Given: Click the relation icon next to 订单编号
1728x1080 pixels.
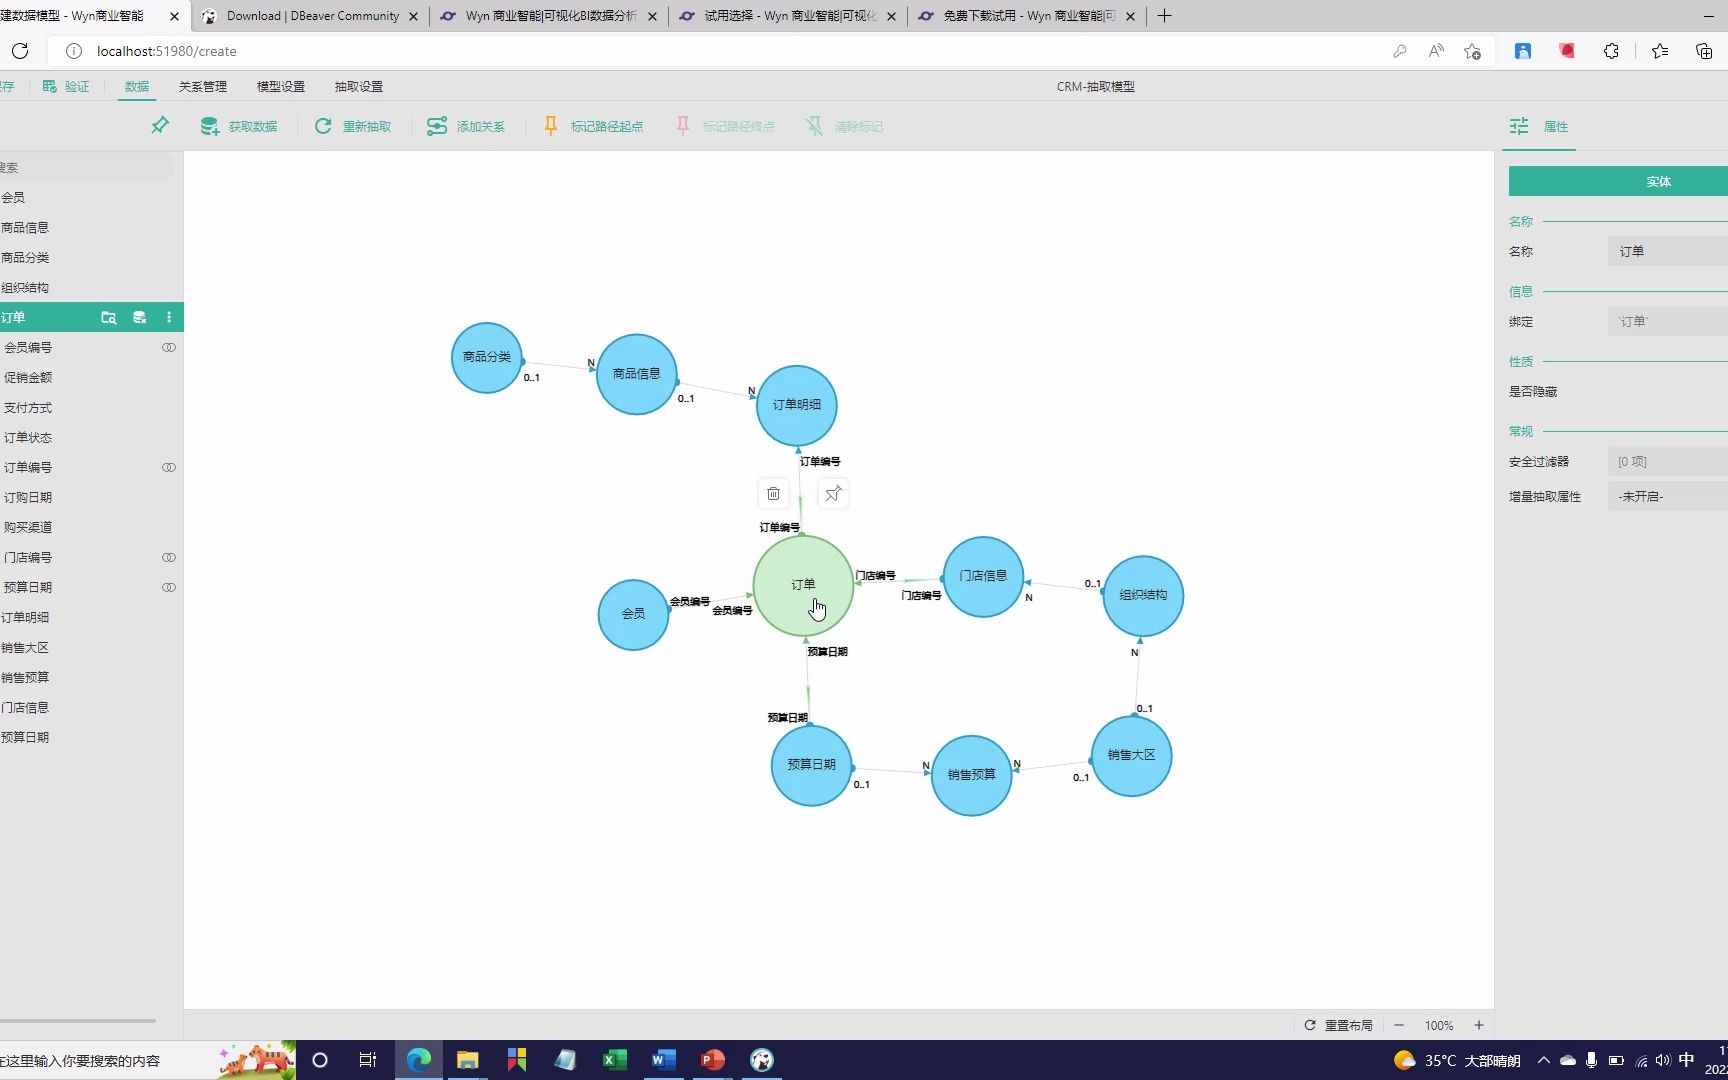Looking at the screenshot, I should [169, 468].
